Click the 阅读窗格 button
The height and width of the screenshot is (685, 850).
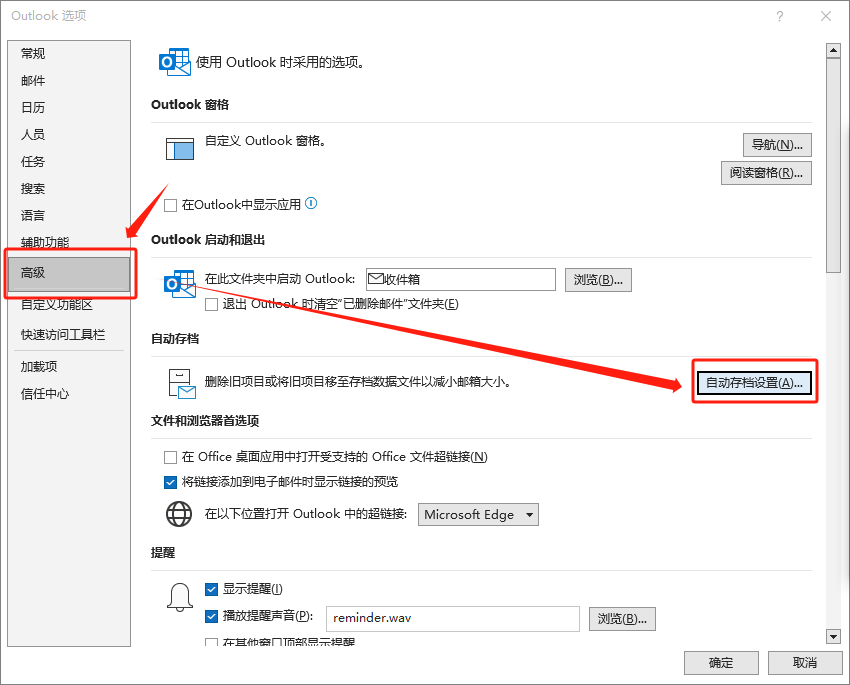766,173
